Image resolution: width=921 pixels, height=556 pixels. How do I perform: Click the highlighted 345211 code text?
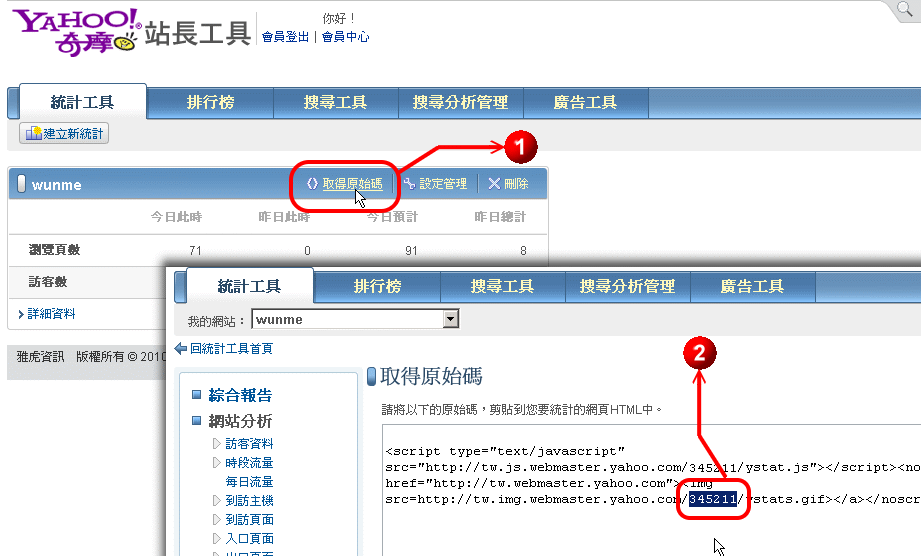click(712, 499)
